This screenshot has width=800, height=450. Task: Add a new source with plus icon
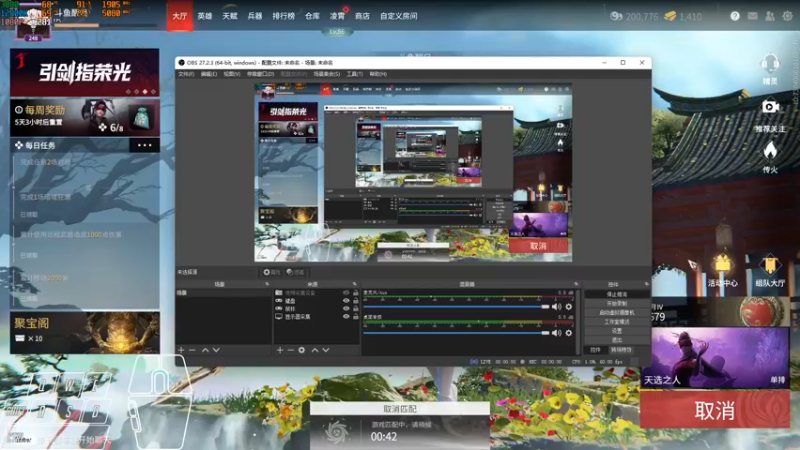tap(280, 350)
